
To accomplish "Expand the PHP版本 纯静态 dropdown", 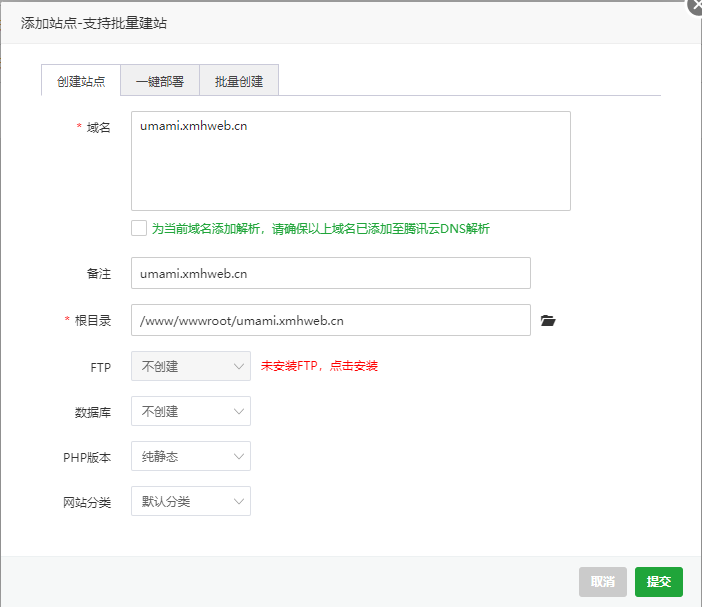I will [x=191, y=456].
